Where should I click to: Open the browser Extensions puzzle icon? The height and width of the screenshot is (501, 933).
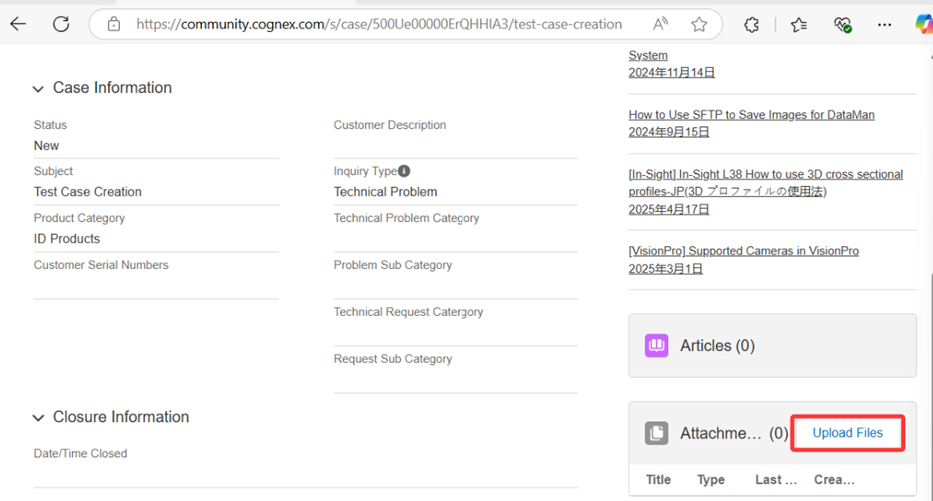752,24
